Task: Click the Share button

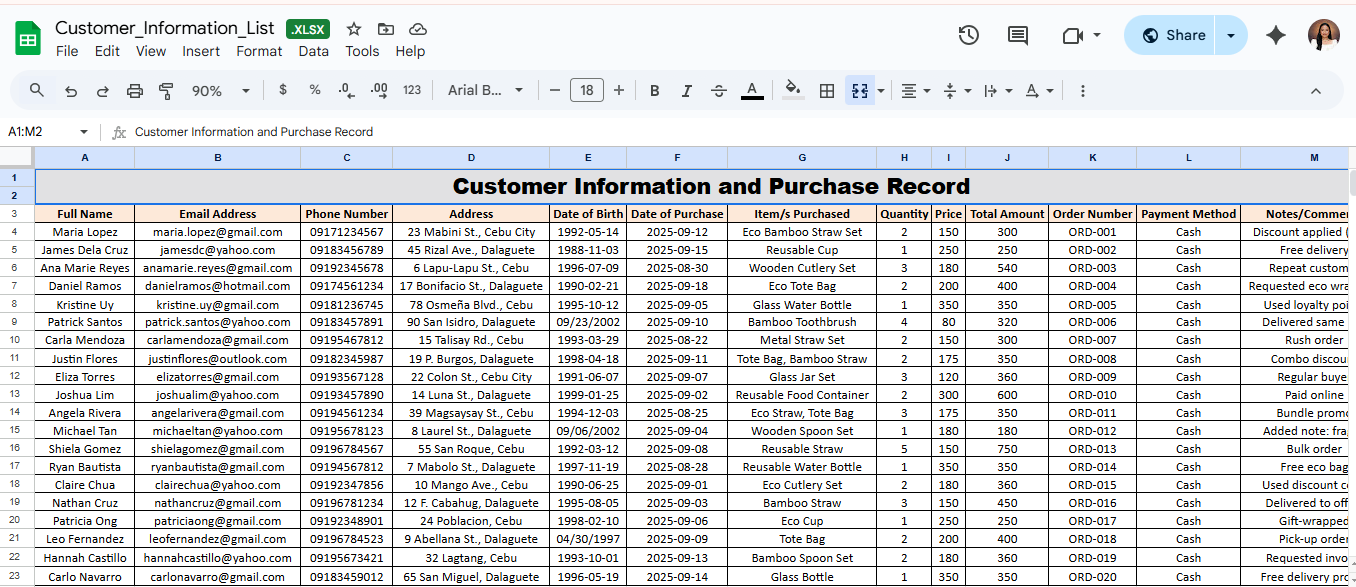Action: coord(1171,35)
